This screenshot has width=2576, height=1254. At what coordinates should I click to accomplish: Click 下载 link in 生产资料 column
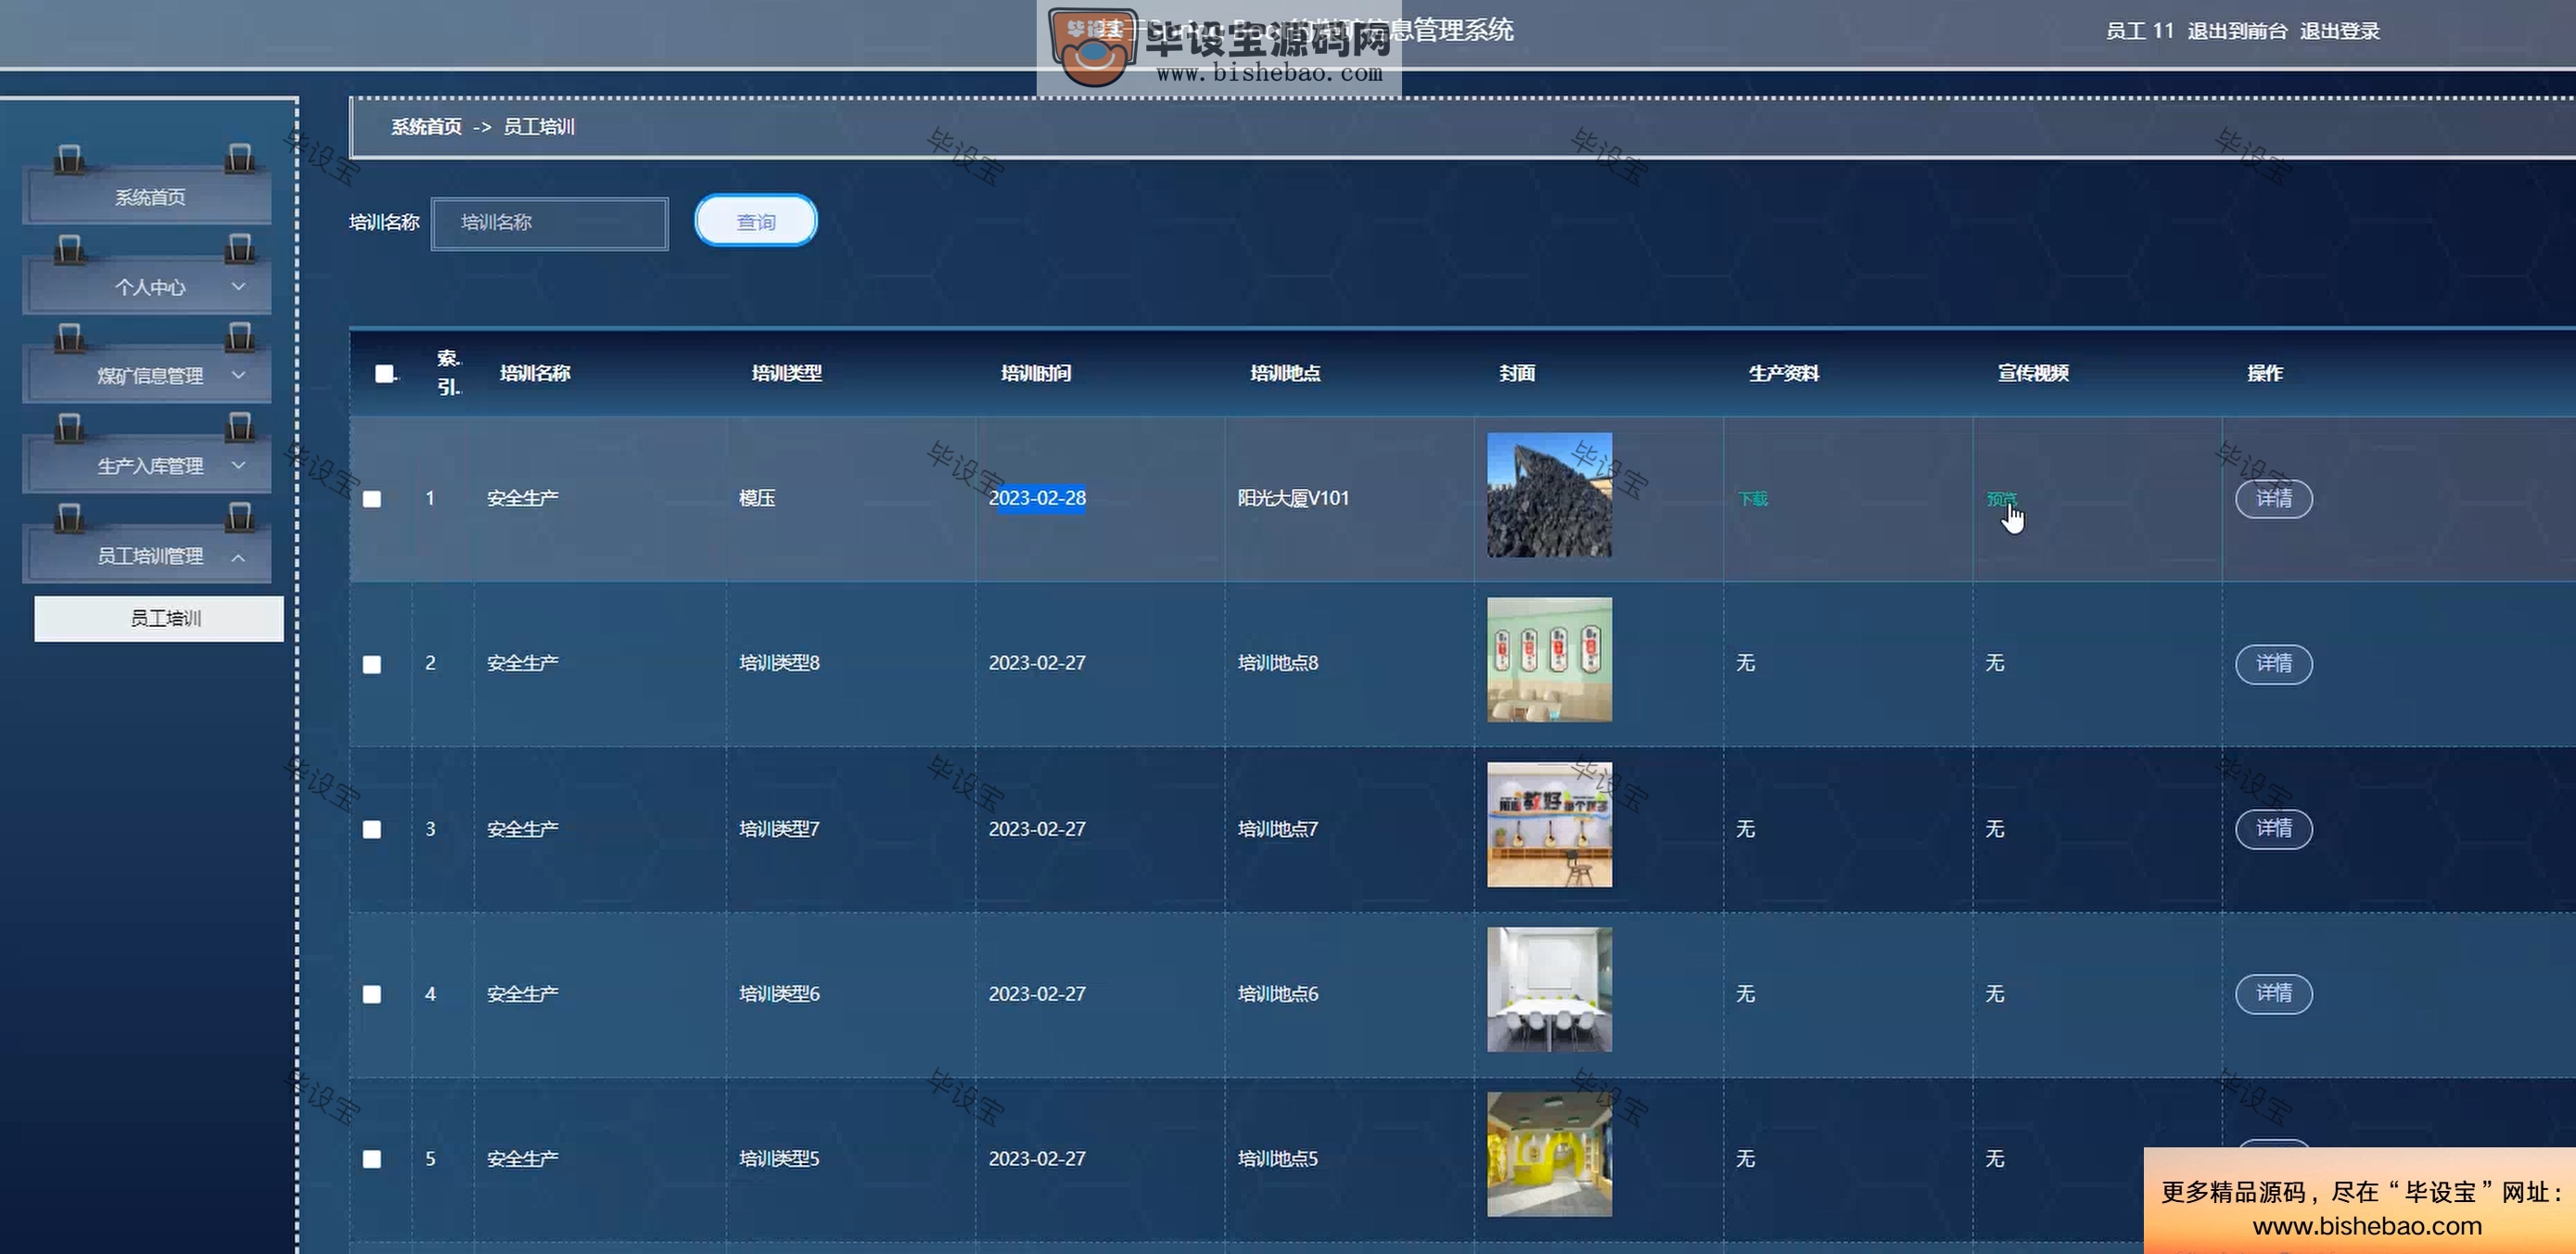(x=1753, y=498)
